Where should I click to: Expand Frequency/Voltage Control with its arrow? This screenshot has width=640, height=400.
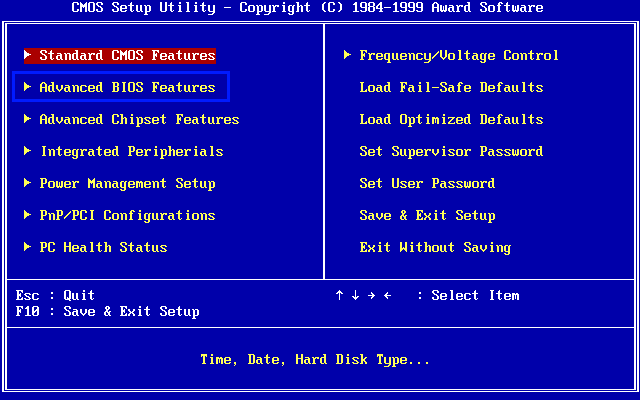[348, 55]
